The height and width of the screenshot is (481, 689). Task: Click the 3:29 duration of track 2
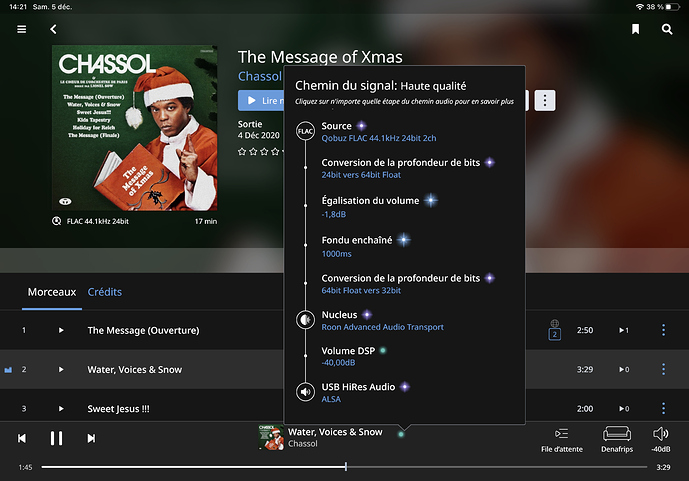(x=585, y=369)
